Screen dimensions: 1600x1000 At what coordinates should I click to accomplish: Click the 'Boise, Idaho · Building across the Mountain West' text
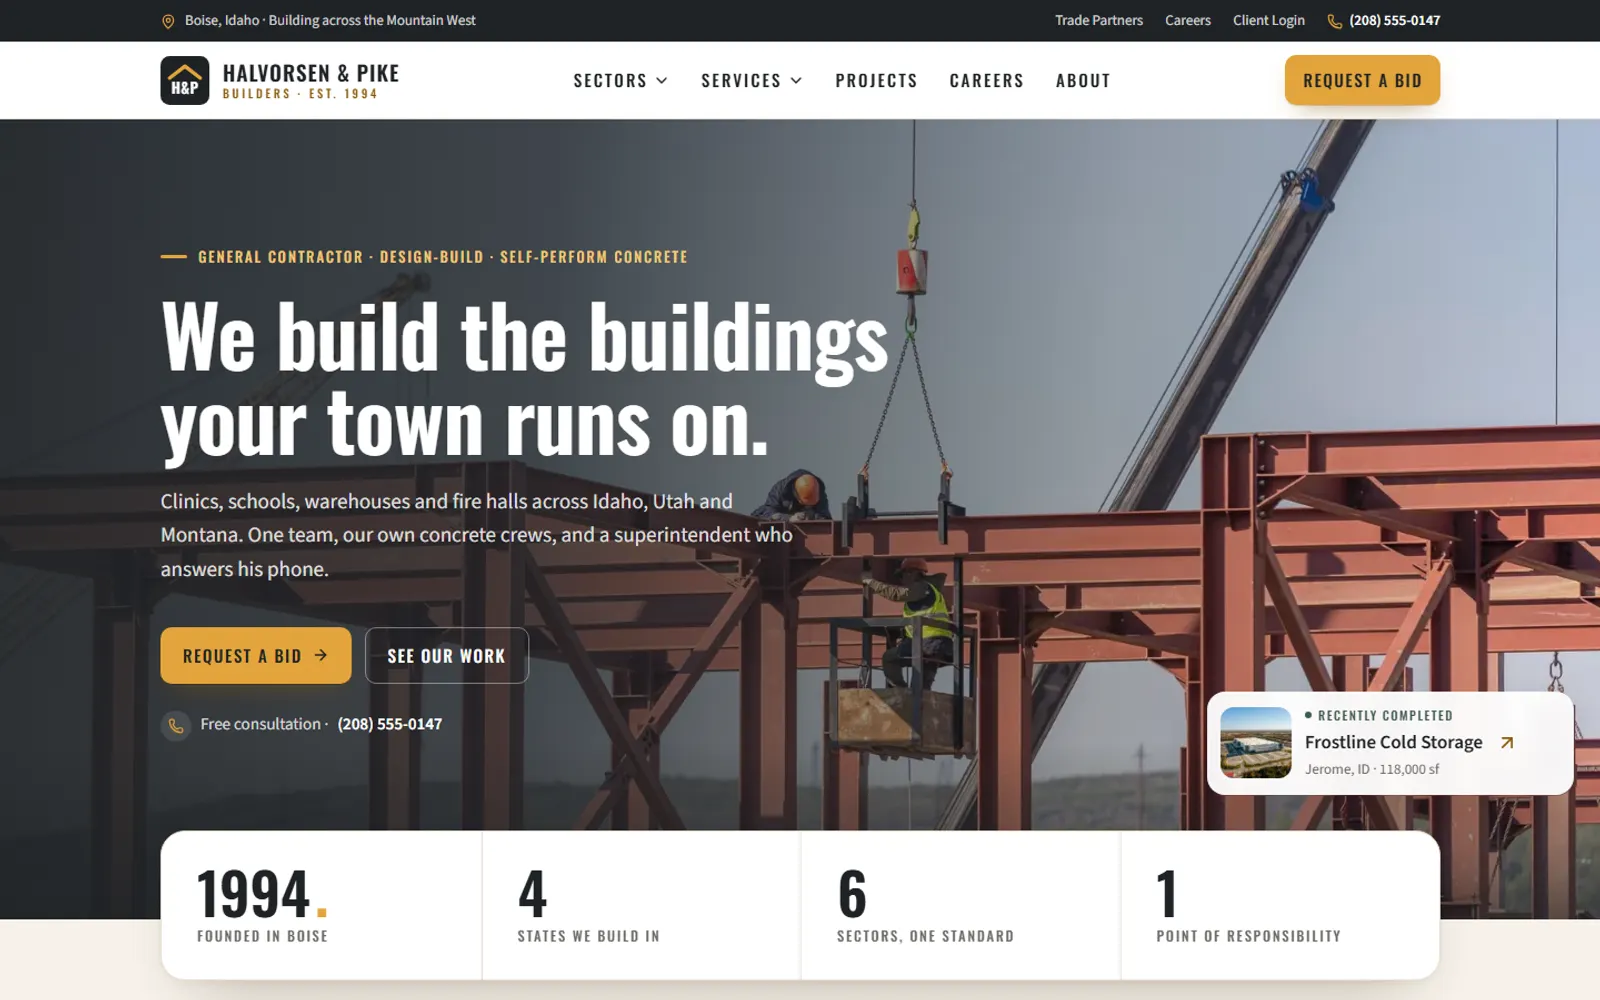coord(330,20)
